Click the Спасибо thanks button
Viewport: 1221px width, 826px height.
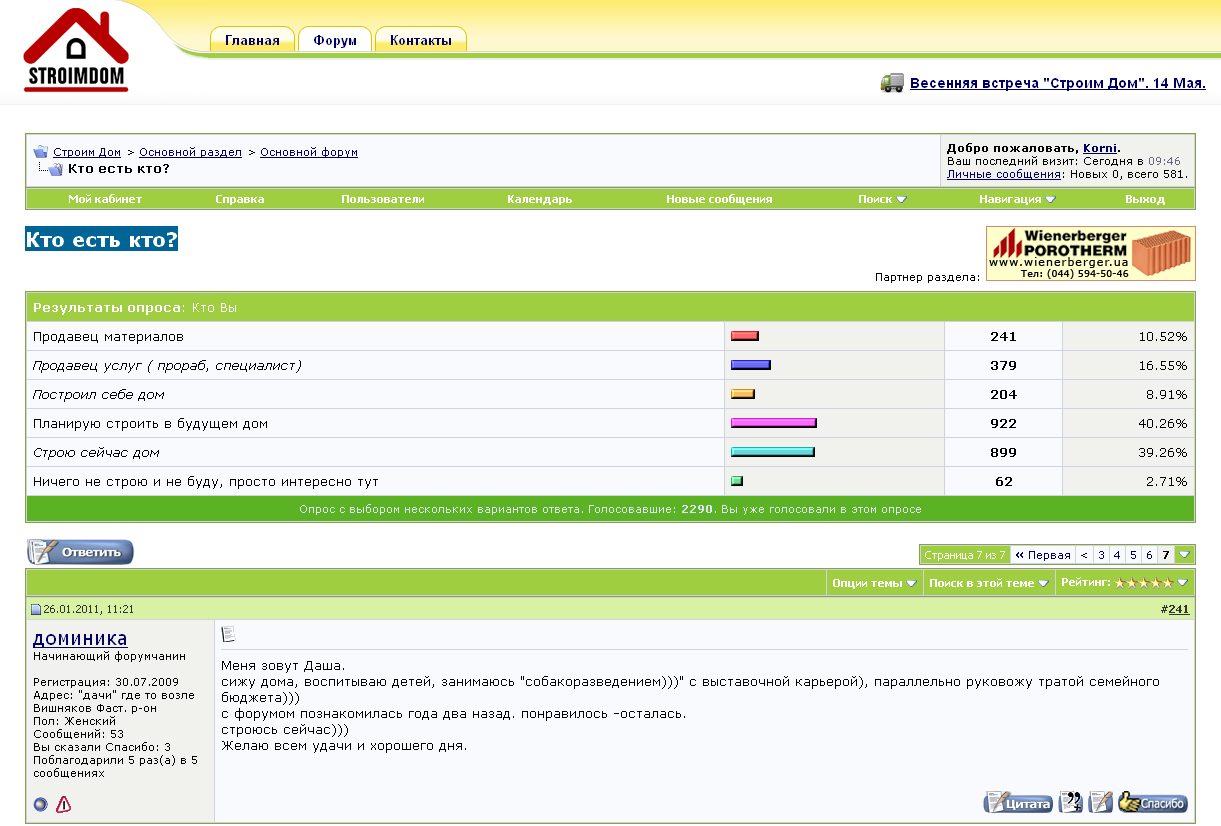[1153, 802]
